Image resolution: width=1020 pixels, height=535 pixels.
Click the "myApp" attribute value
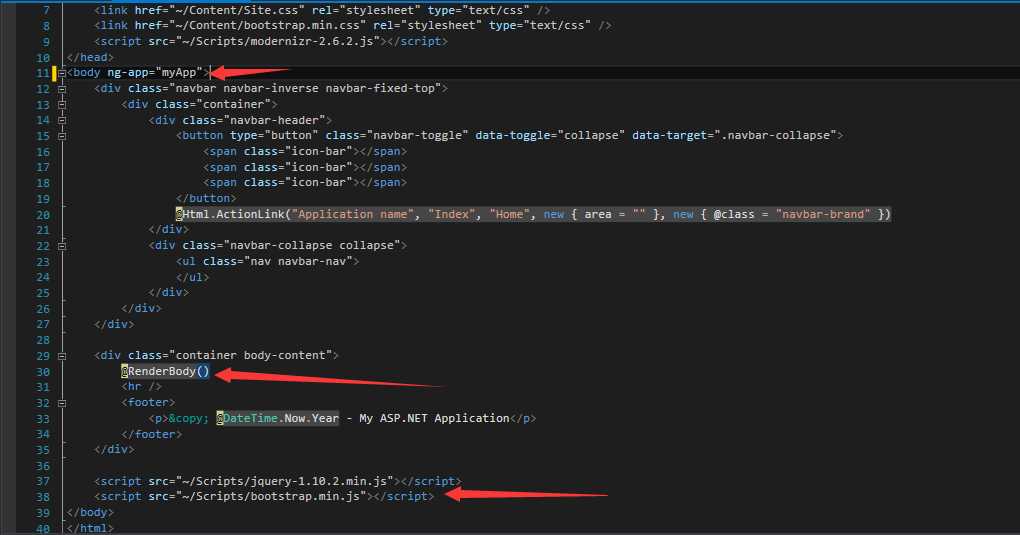tap(179, 72)
